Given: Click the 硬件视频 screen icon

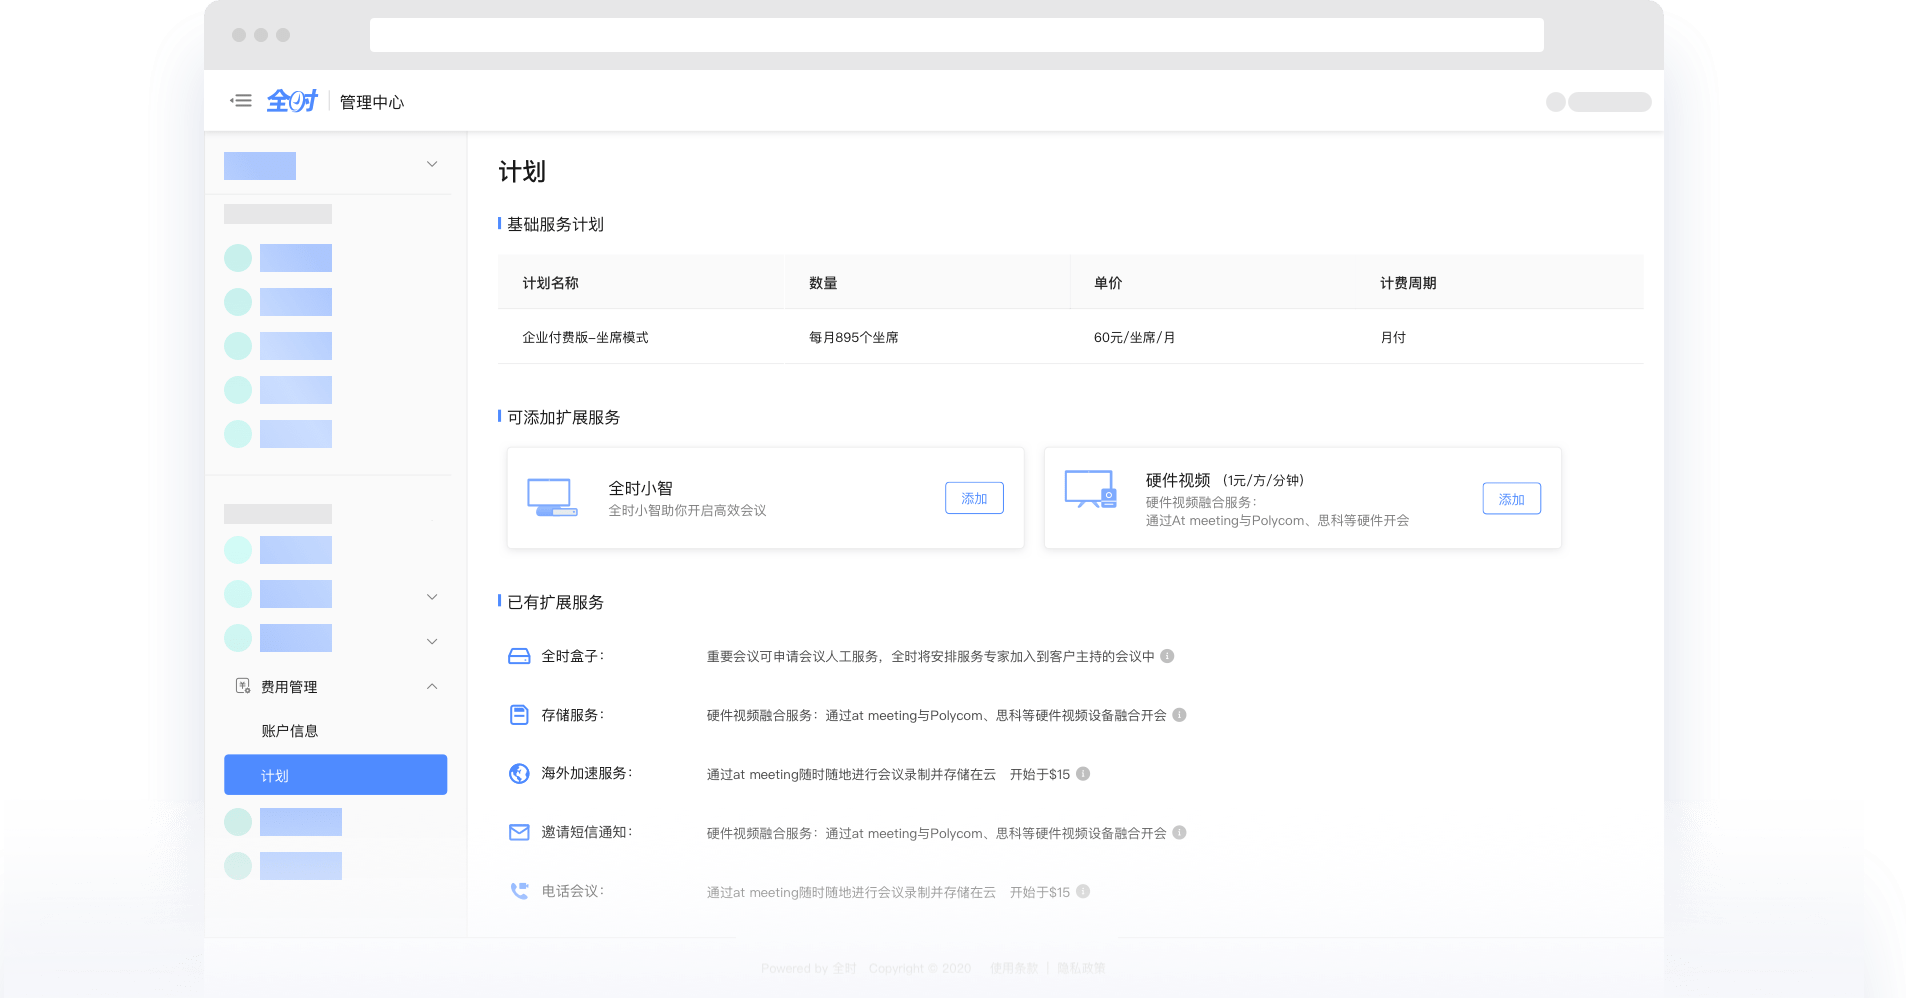Looking at the screenshot, I should click(1090, 489).
